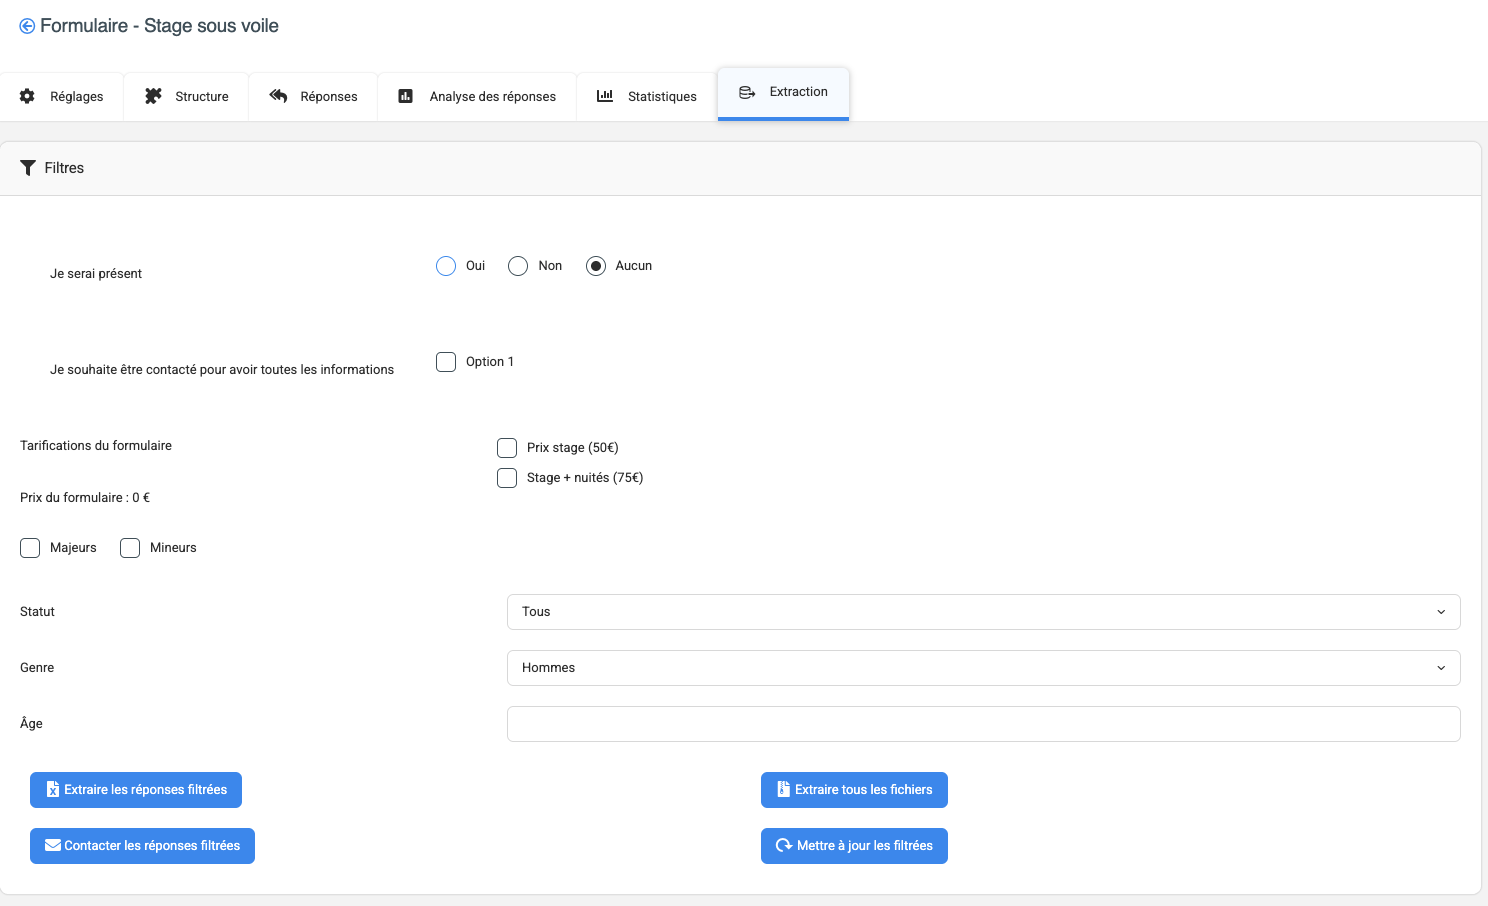Click Extraire les réponses filtrées button
1488x906 pixels.
[136, 790]
